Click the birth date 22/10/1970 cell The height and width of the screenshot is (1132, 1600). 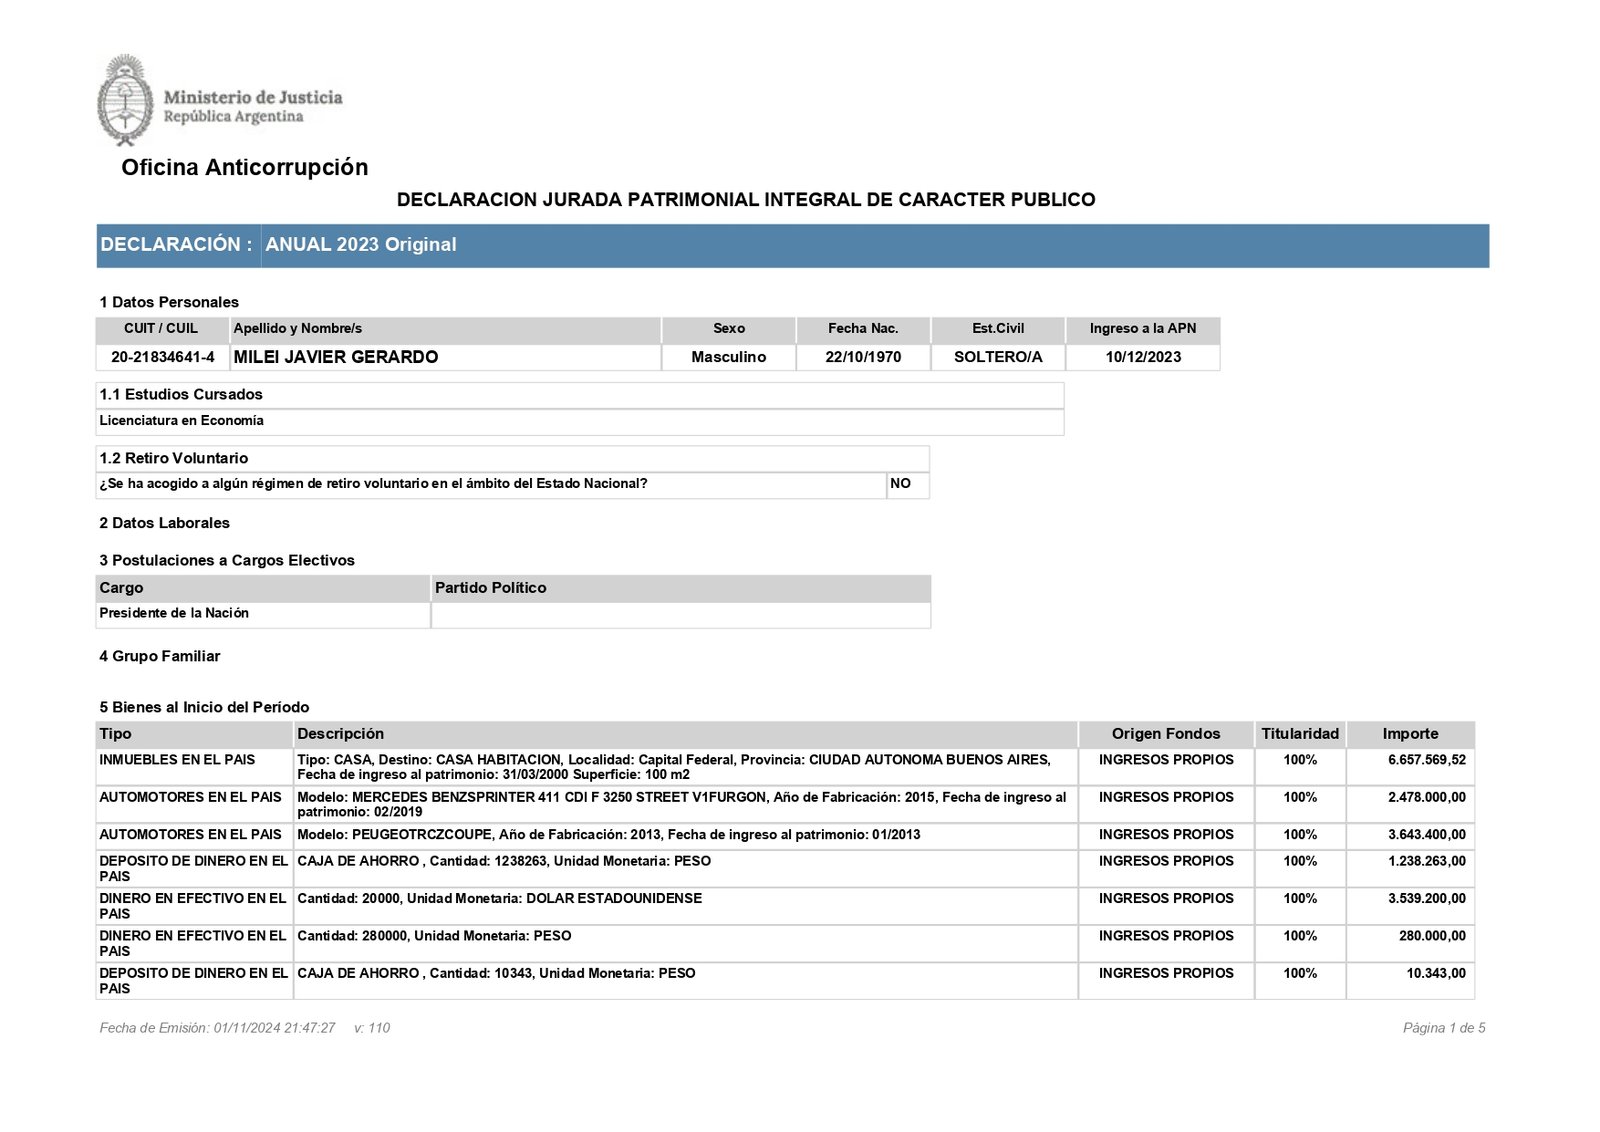click(x=863, y=357)
